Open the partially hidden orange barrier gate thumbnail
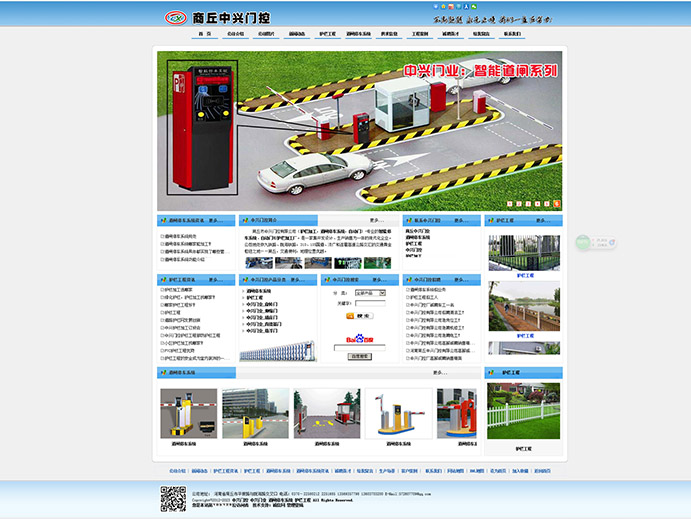 coord(457,413)
